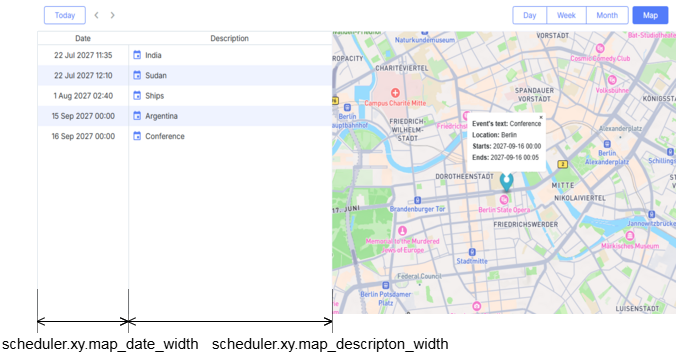676x360 pixels.
Task: Click the Brandenburger Tor station icon
Action: tap(417, 200)
